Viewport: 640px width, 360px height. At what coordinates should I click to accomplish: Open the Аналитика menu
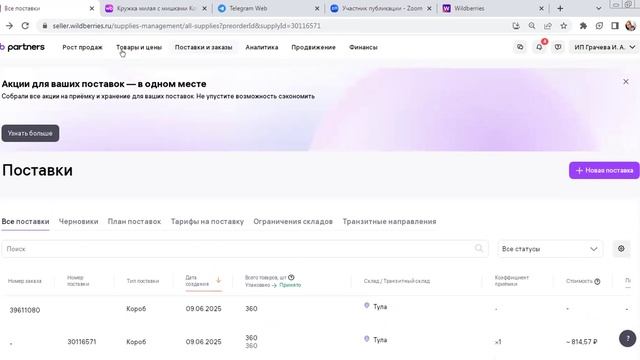(x=262, y=47)
